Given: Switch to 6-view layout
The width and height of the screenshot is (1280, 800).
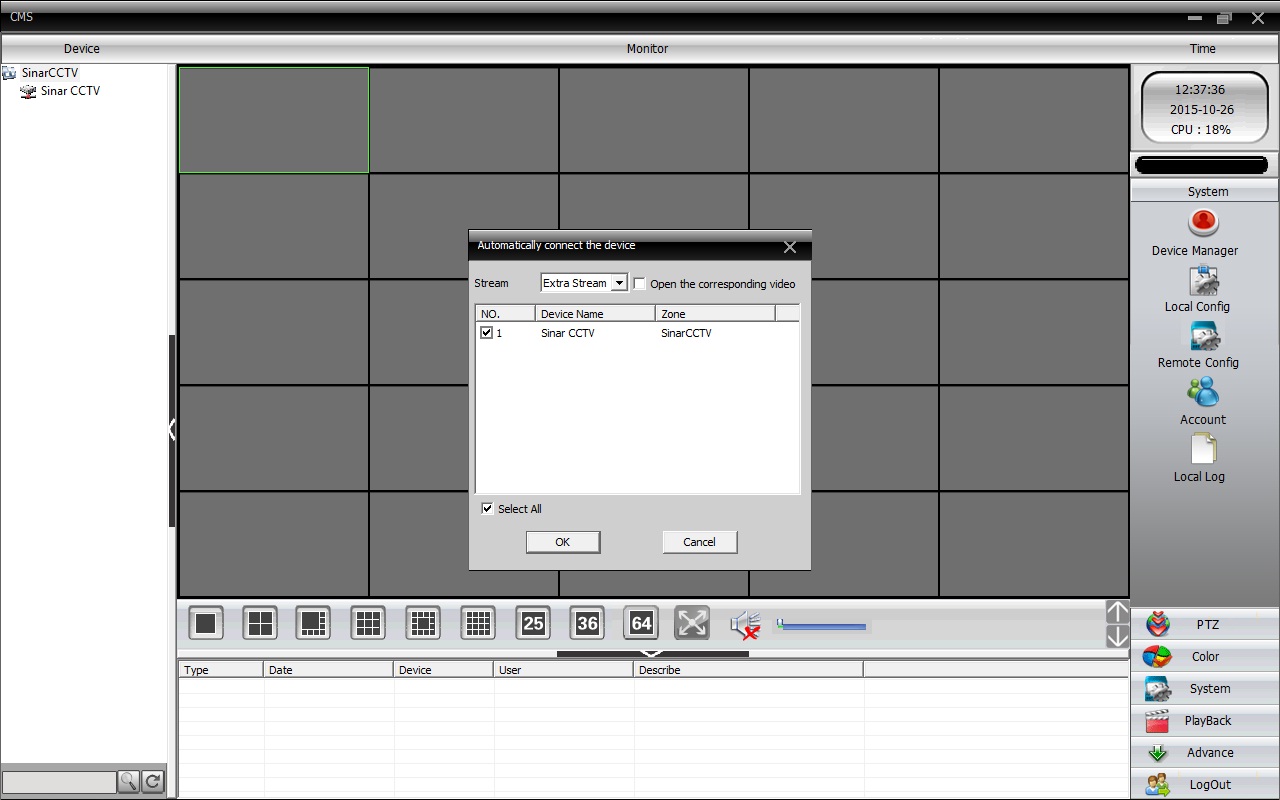Looking at the screenshot, I should (314, 624).
